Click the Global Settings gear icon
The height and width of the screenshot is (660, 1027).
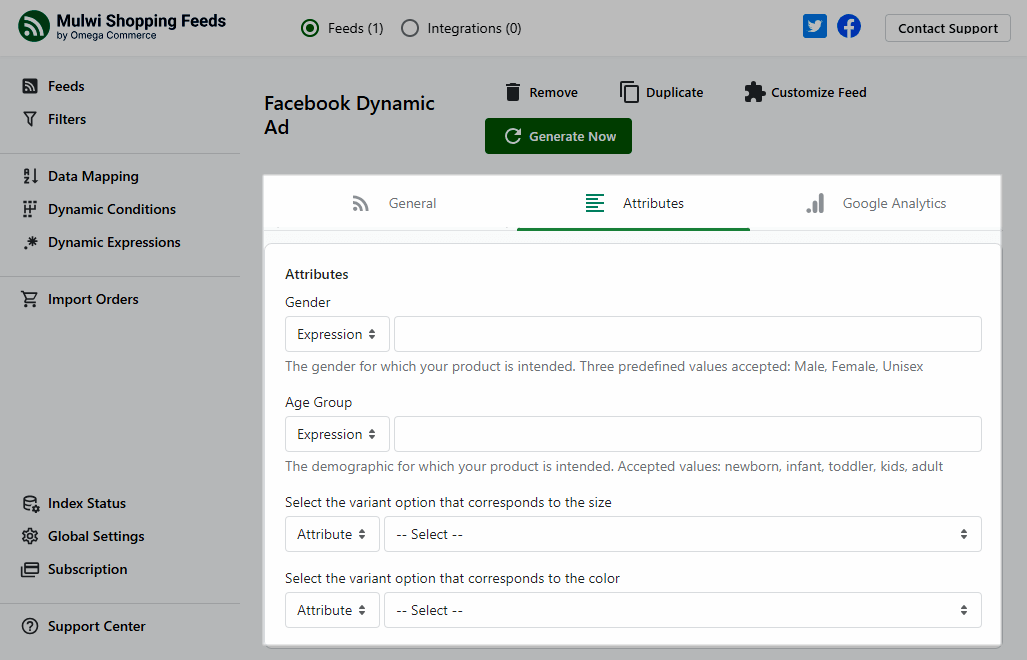coord(30,536)
